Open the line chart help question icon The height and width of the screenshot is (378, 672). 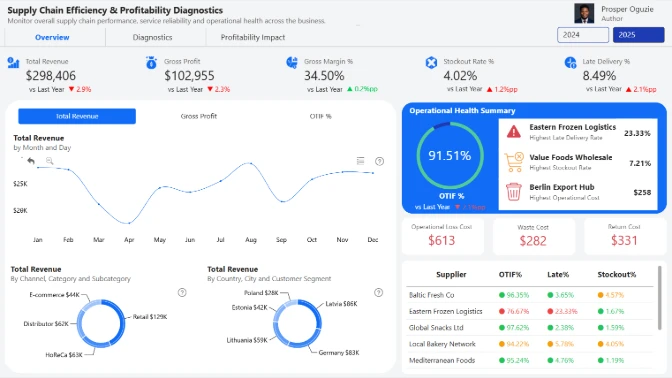tap(379, 161)
